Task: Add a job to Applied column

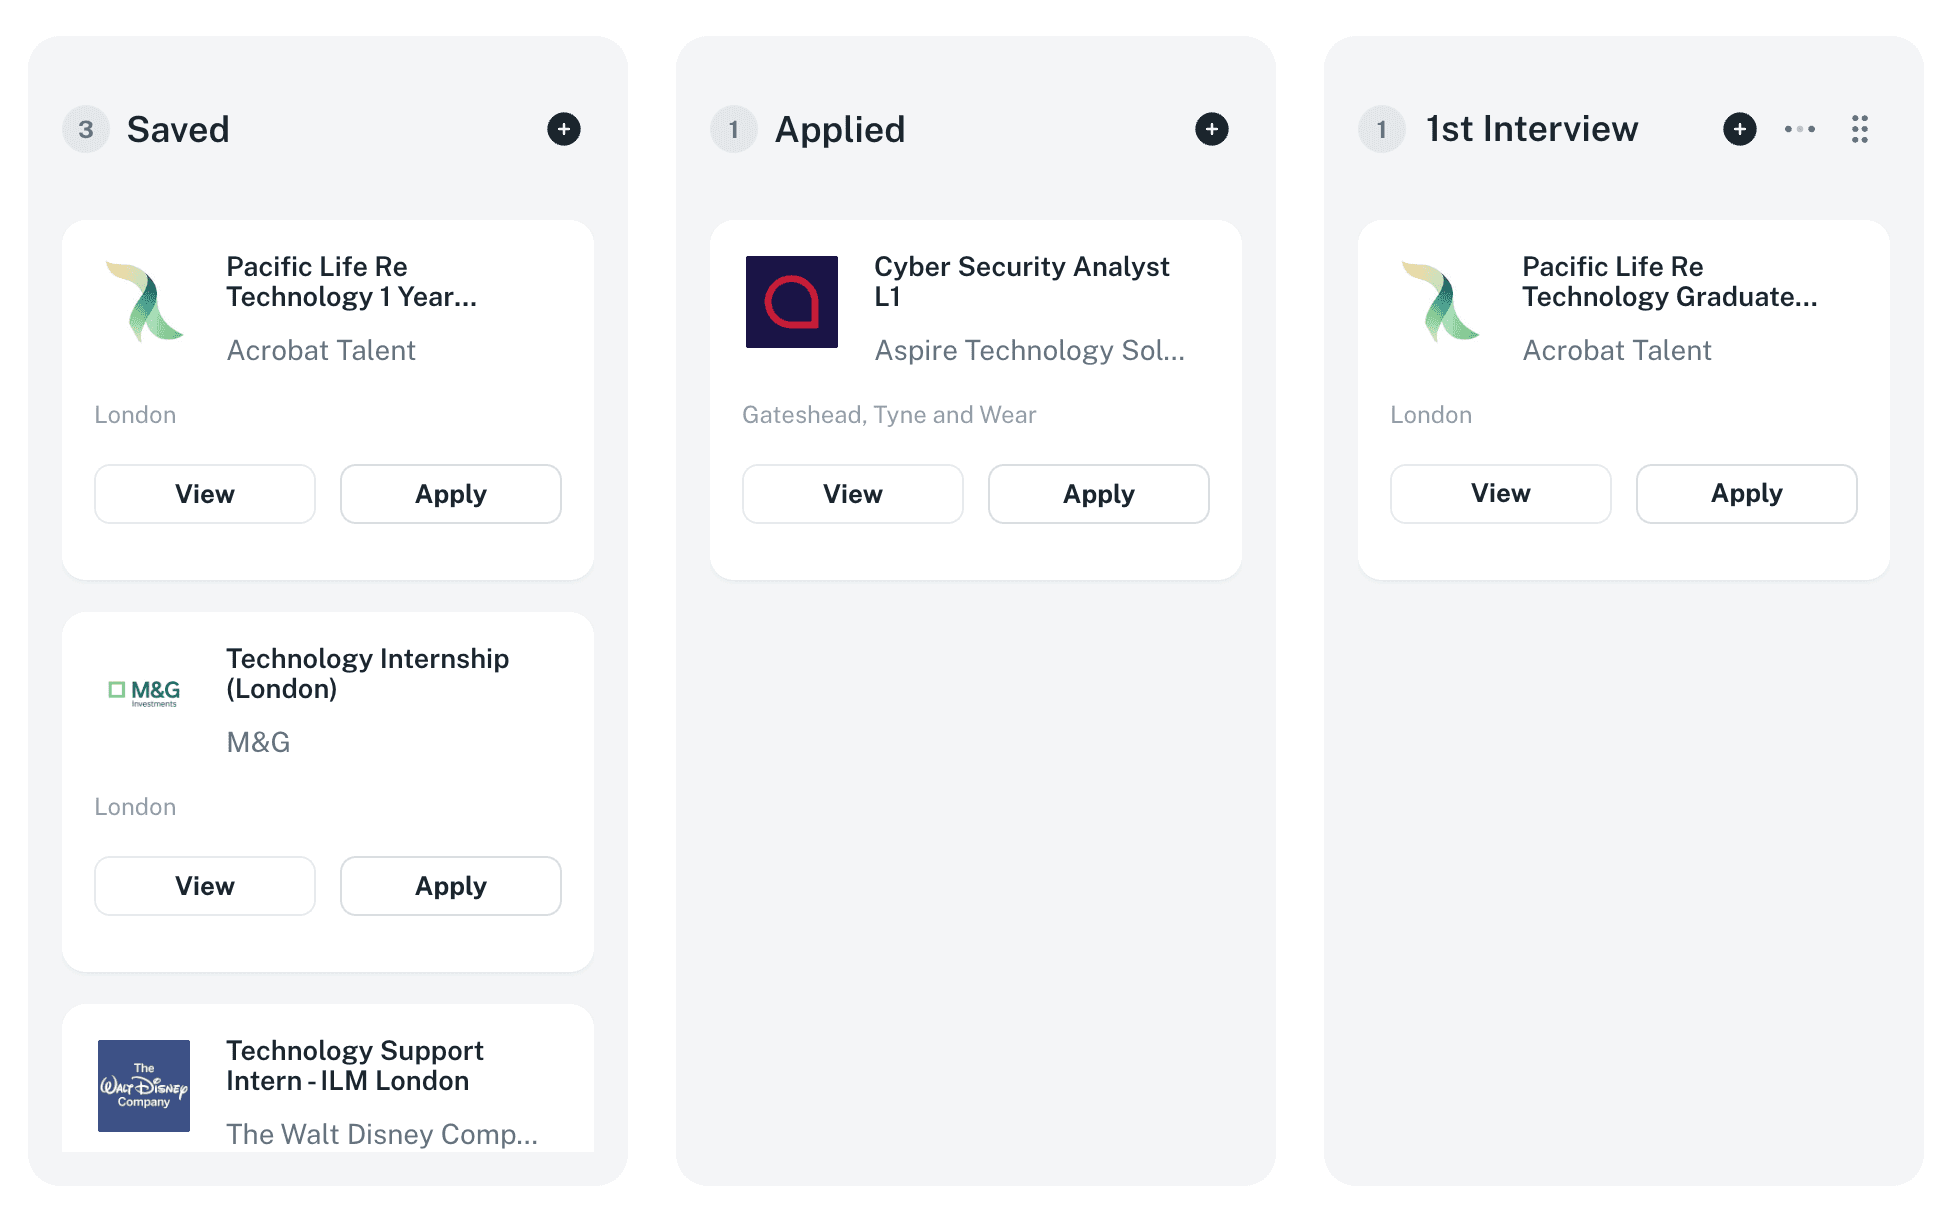Action: 1212,129
